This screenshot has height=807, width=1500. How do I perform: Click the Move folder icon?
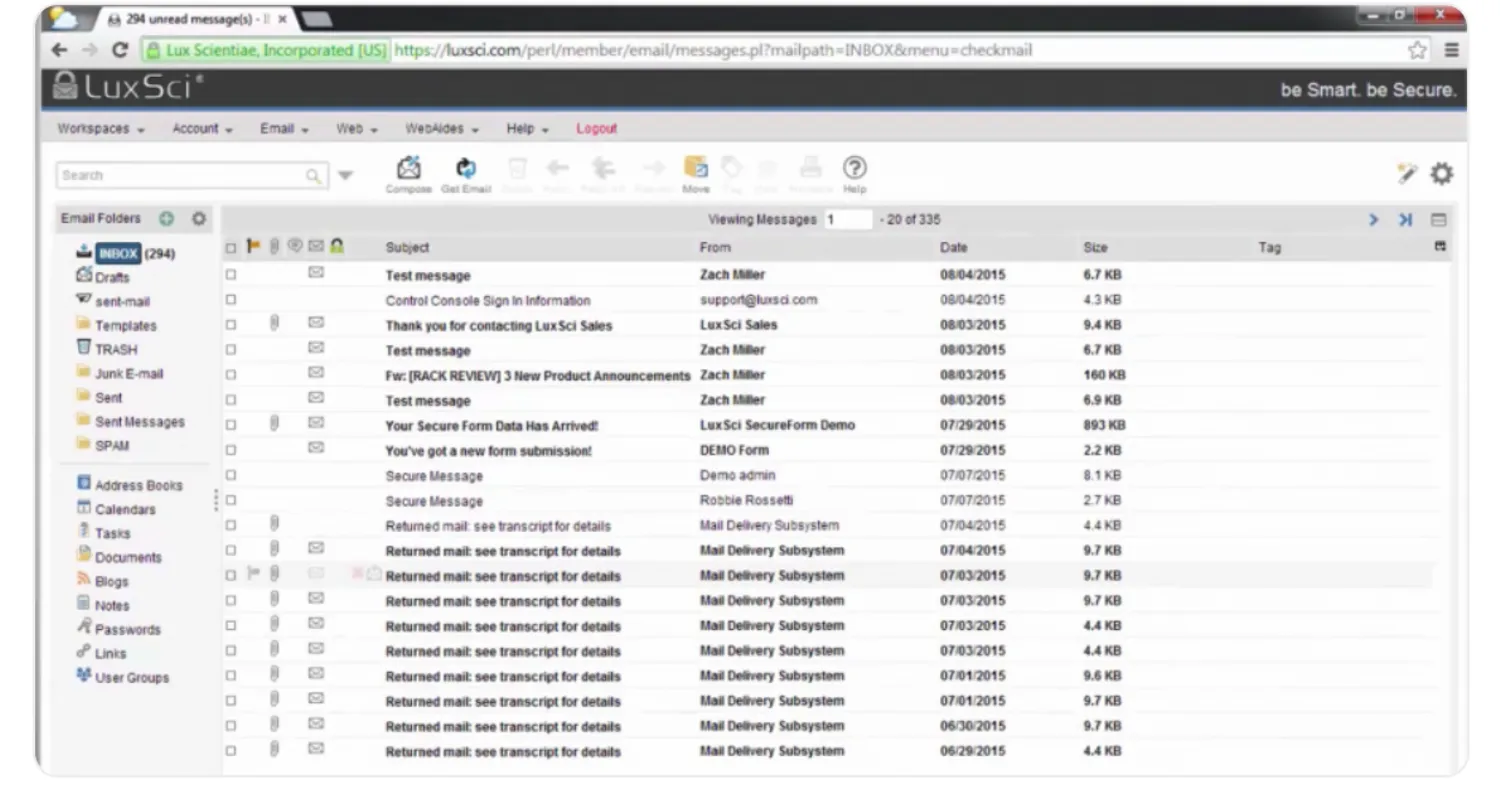(696, 167)
